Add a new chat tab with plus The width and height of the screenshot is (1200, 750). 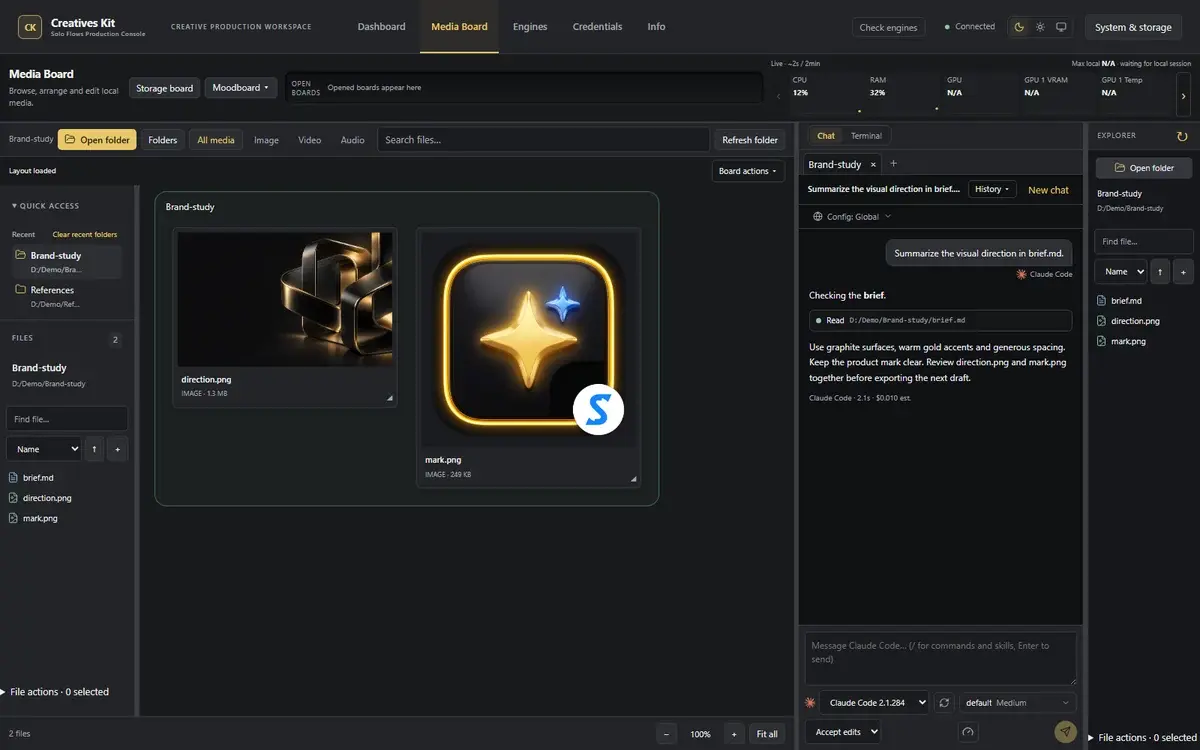click(x=894, y=163)
